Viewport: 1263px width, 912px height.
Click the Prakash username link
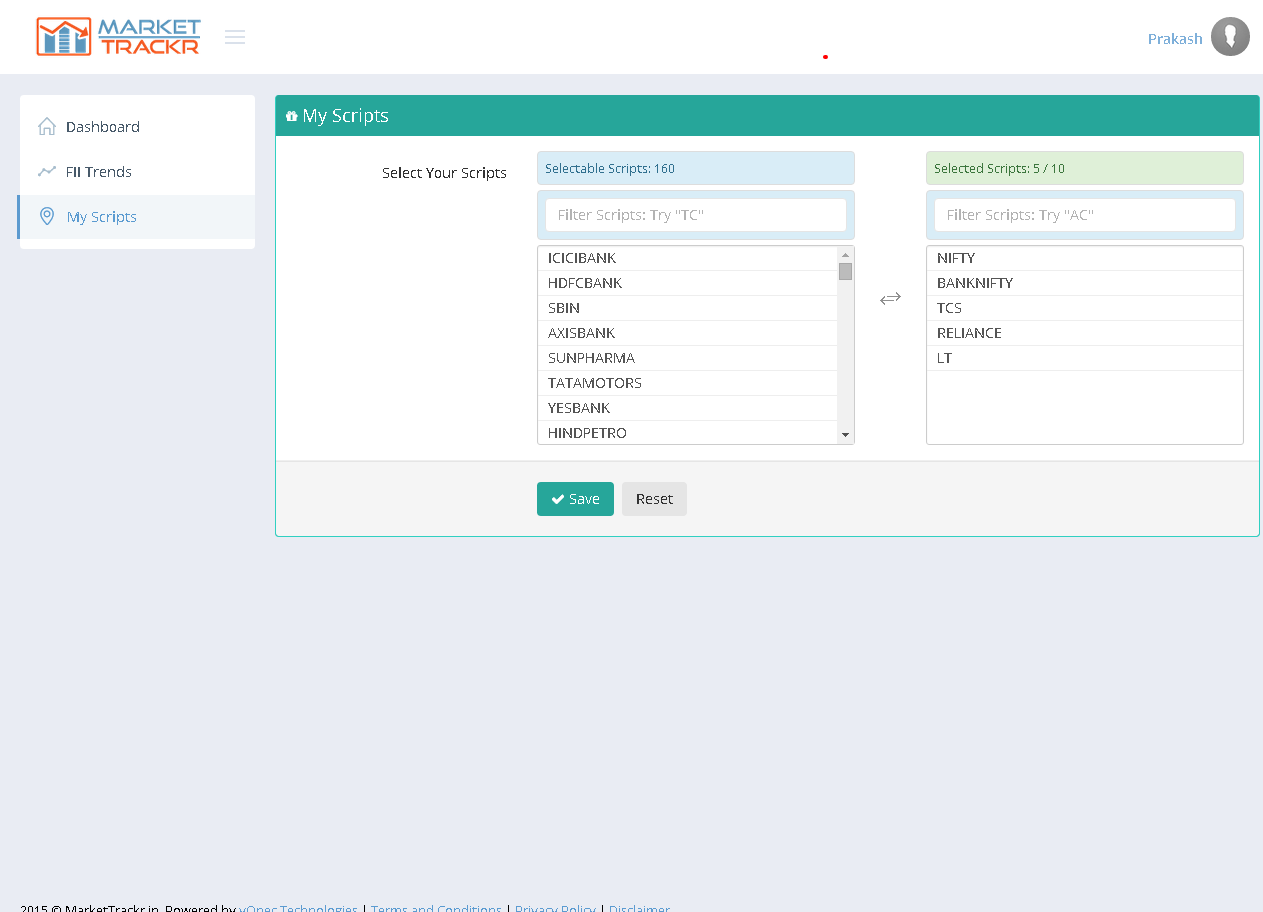[1174, 39]
